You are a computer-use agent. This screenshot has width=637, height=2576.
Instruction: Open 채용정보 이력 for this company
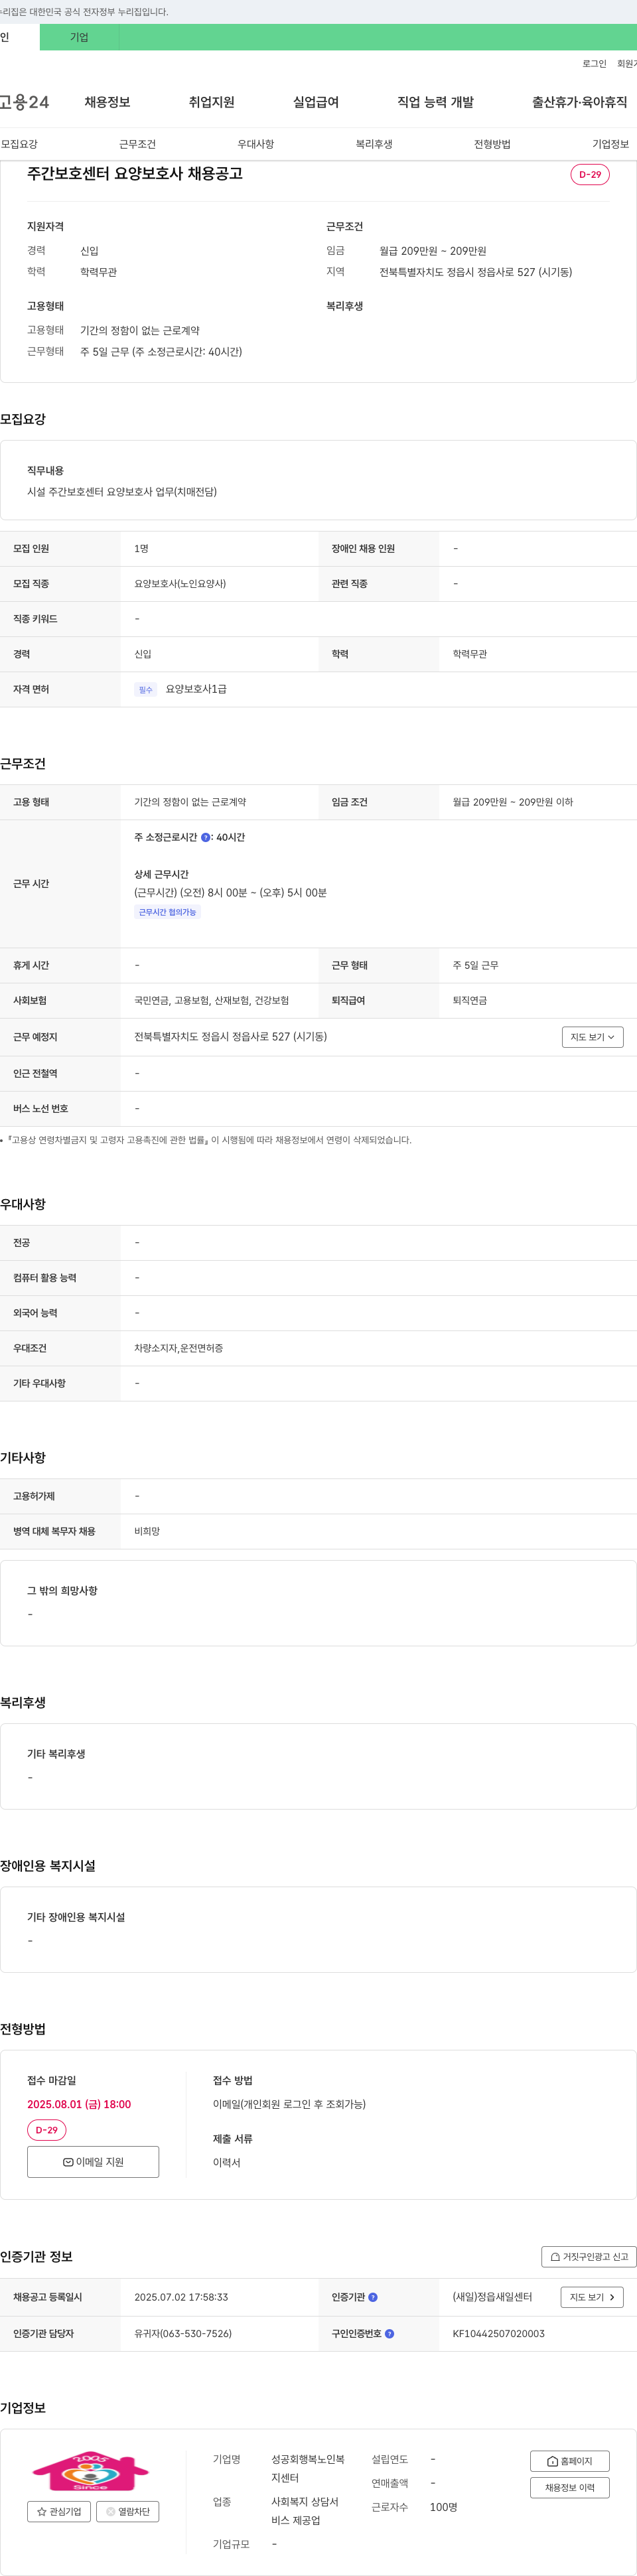pyautogui.click(x=569, y=2487)
